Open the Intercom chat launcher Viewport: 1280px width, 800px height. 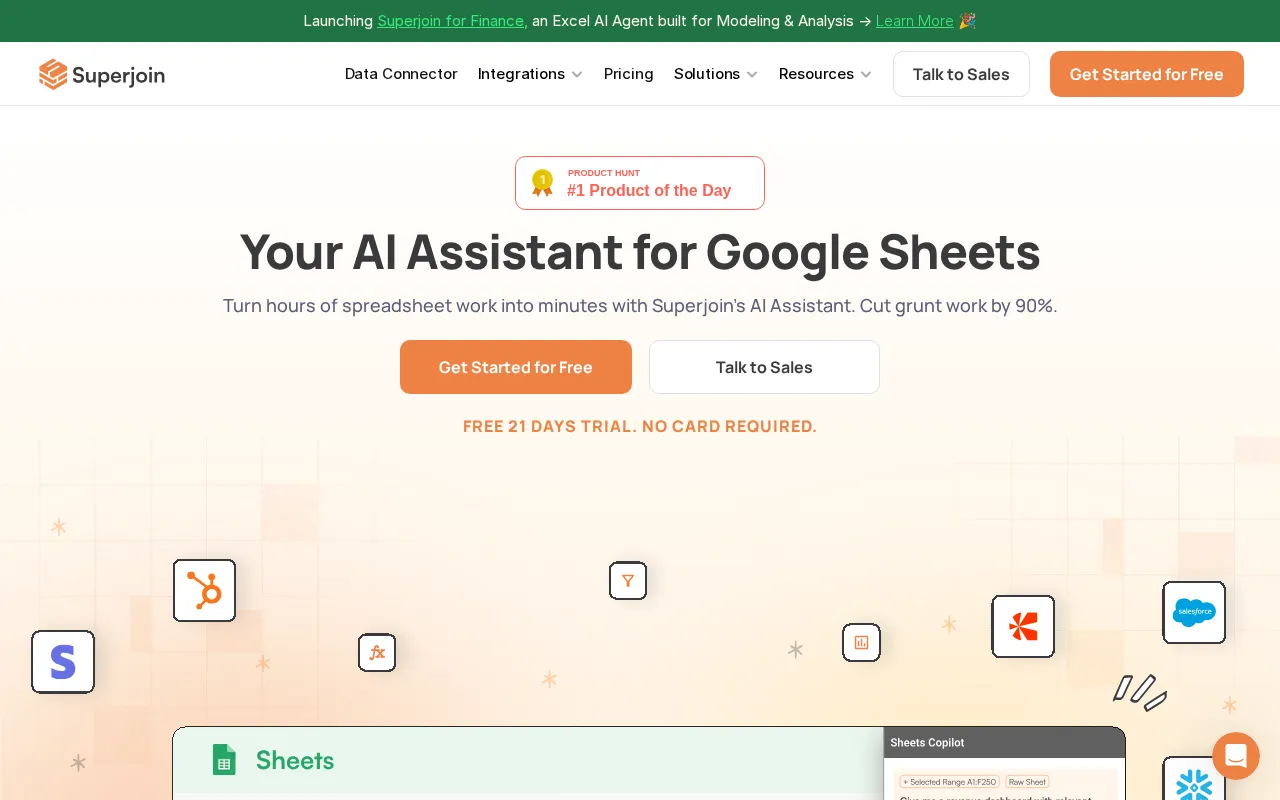[1236, 756]
